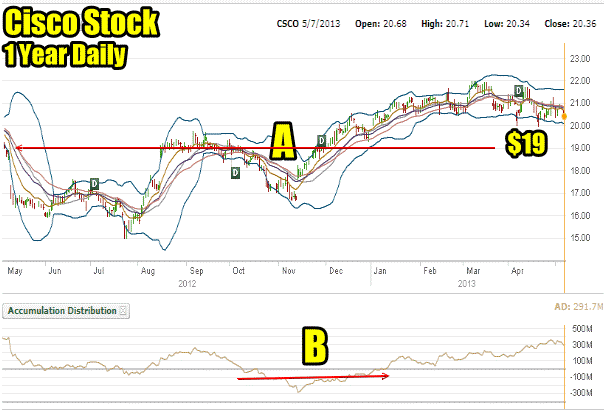Select the CSCO 5/7/2013 ticker date text
Viewport: 609px width, 412px height.
pyautogui.click(x=308, y=24)
